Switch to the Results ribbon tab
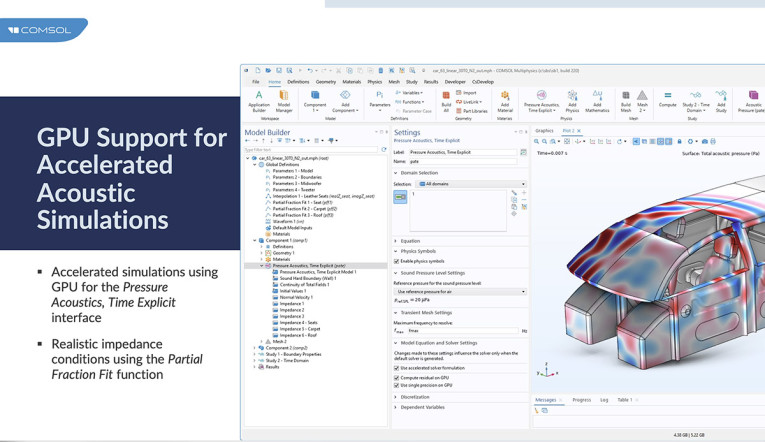The image size is (765, 442). click(431, 82)
